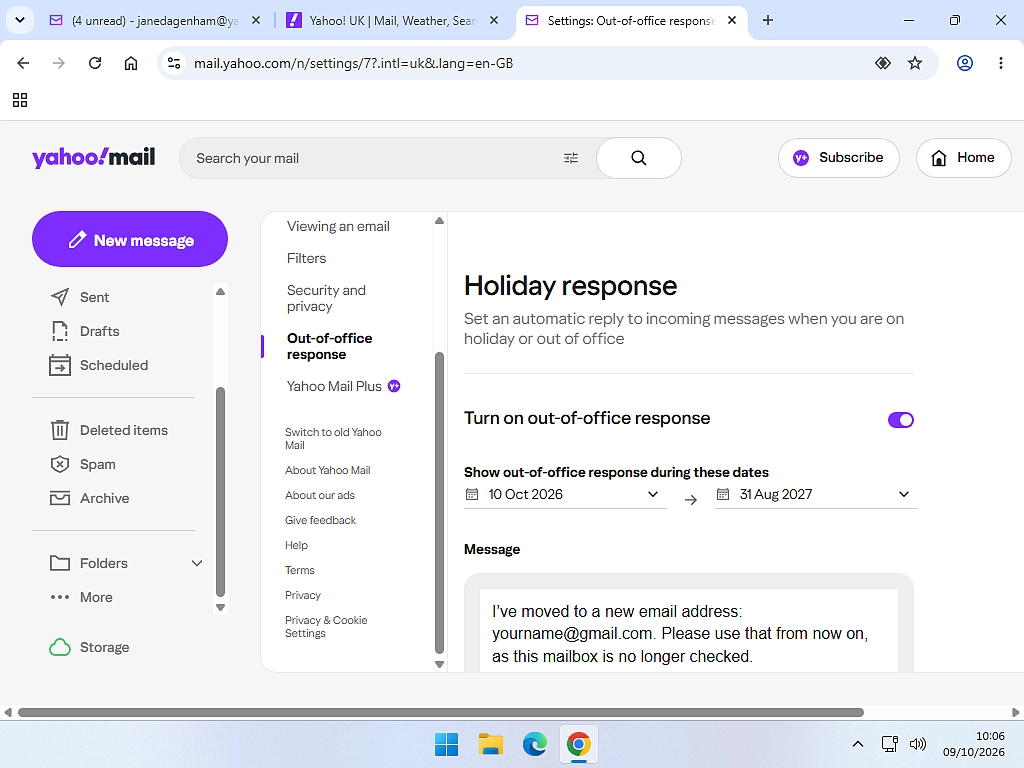
Task: Open Security and privacy settings
Action: 326,298
